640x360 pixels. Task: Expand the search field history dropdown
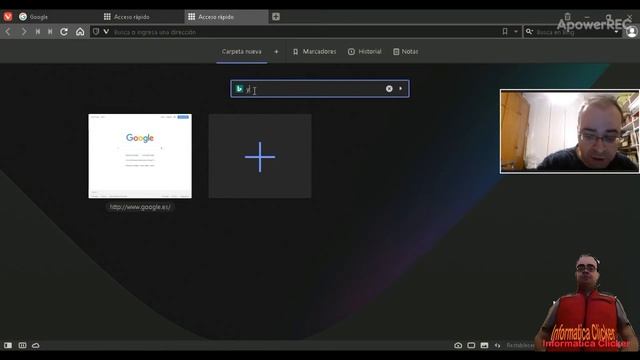(x=616, y=32)
